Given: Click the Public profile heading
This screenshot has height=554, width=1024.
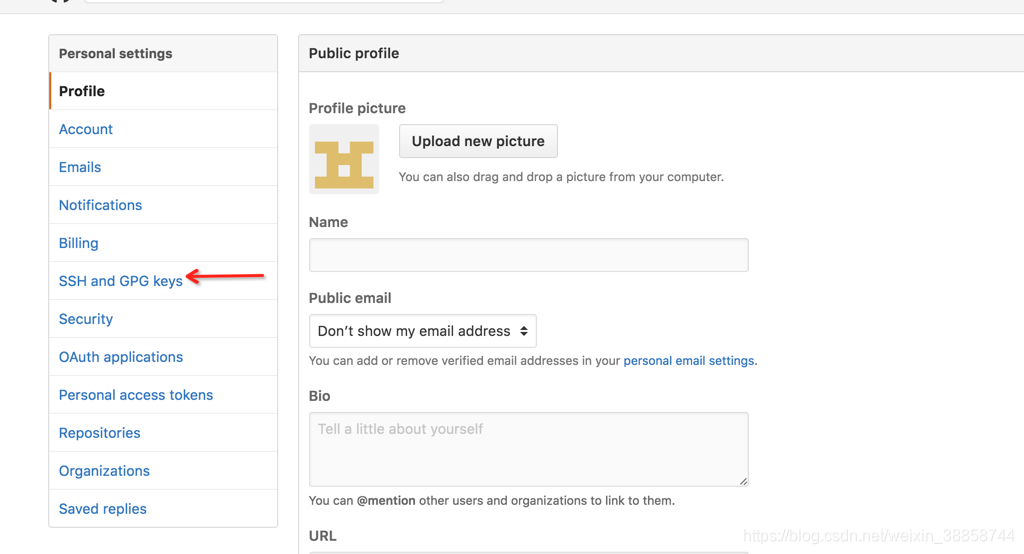Looking at the screenshot, I should point(354,54).
